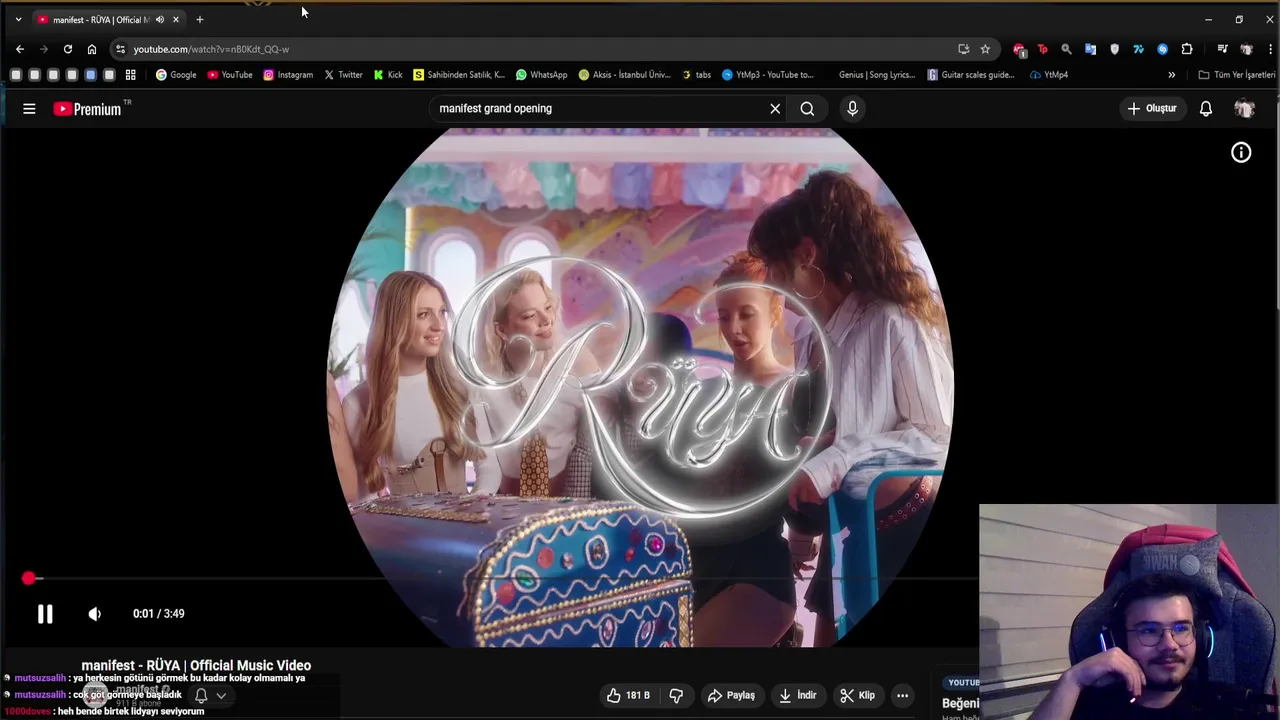Screen dimensions: 1280x720
Task: Show hidden bookmarks with the double chevron
Action: (1172, 75)
